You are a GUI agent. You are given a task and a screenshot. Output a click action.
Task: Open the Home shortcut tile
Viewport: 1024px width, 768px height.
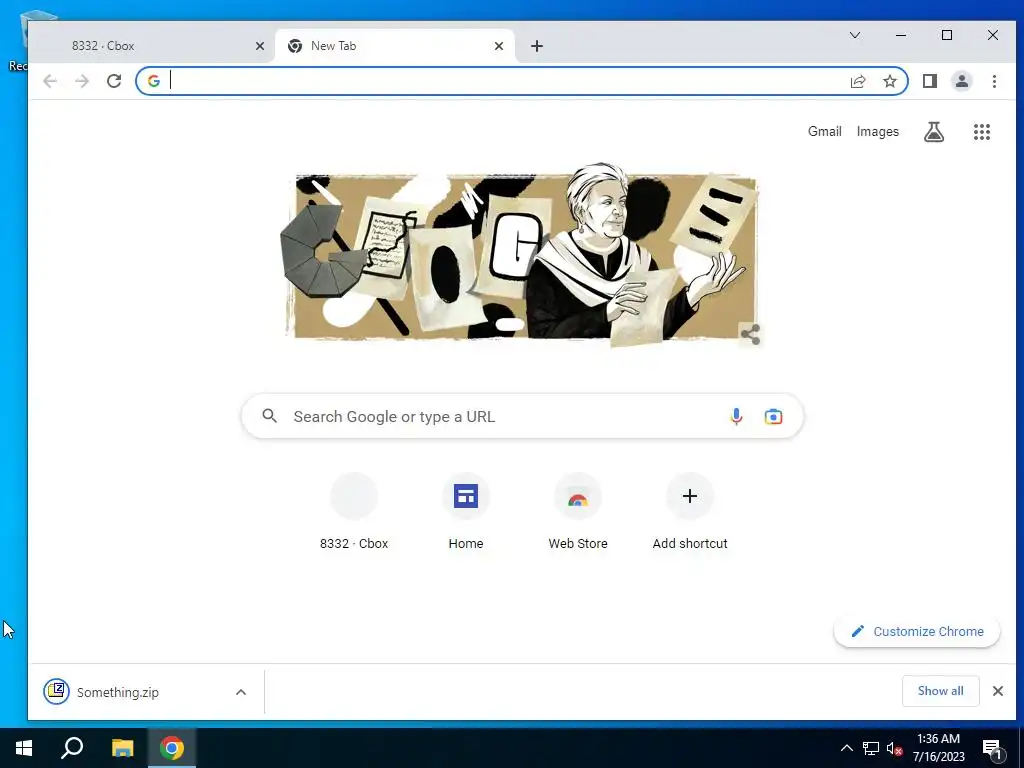[466, 512]
